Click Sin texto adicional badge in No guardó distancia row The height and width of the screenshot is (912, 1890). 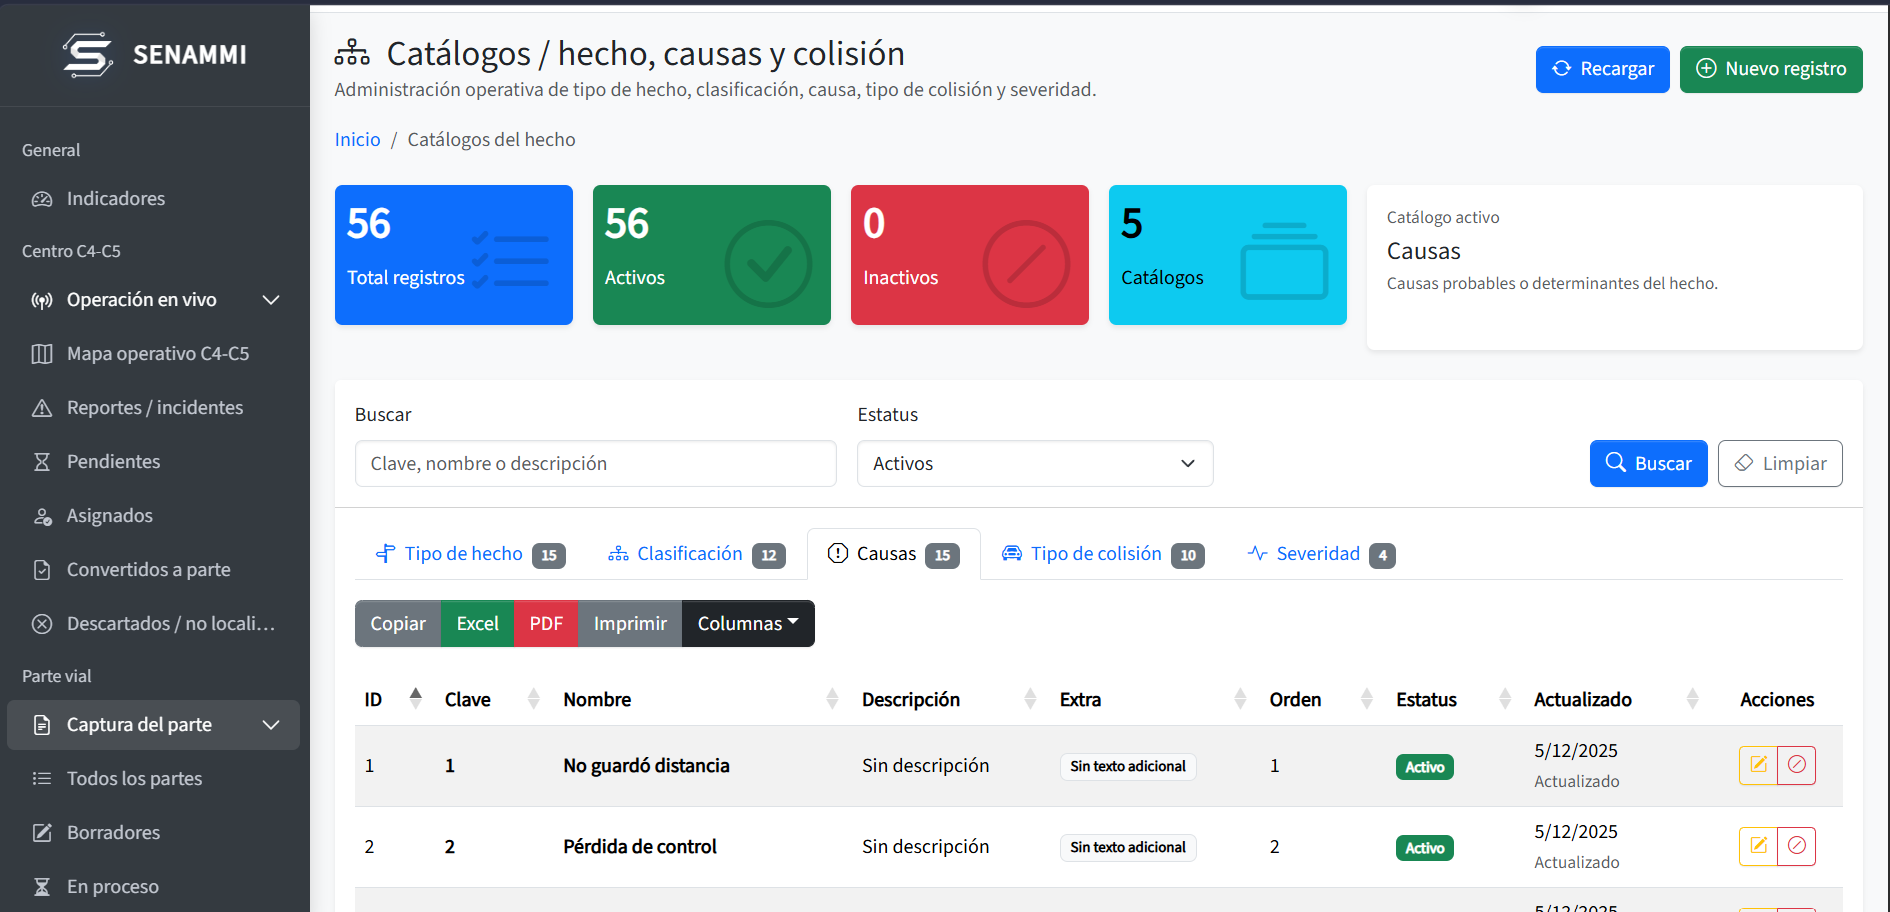(x=1128, y=767)
